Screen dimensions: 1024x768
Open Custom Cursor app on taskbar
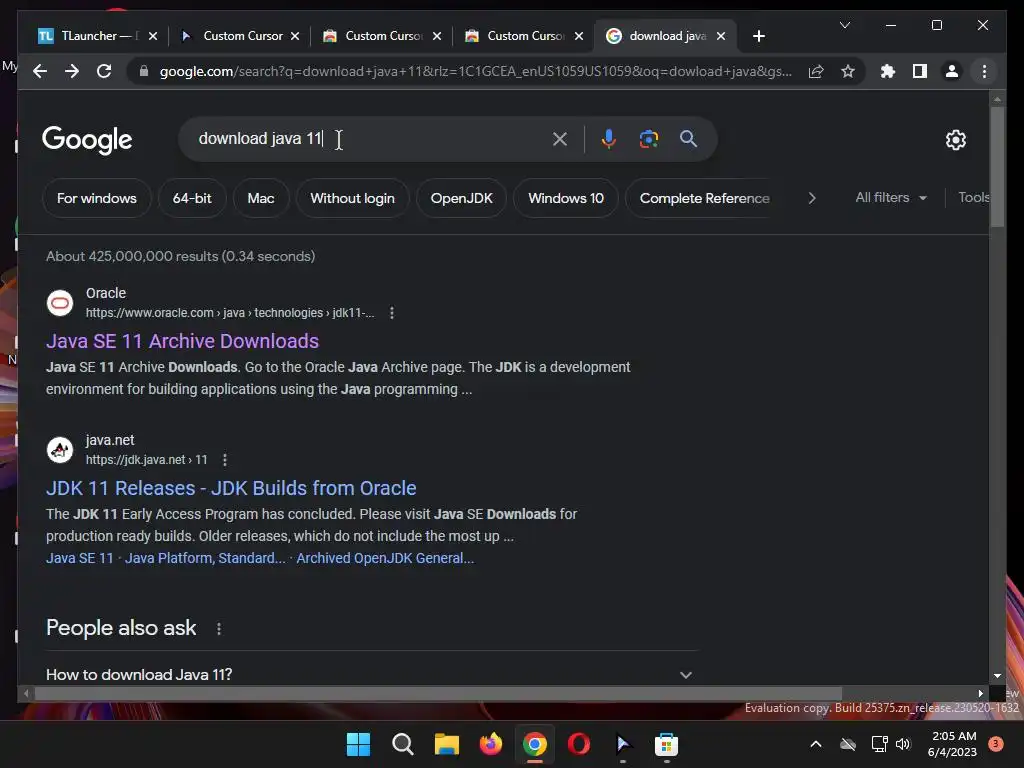(622, 744)
